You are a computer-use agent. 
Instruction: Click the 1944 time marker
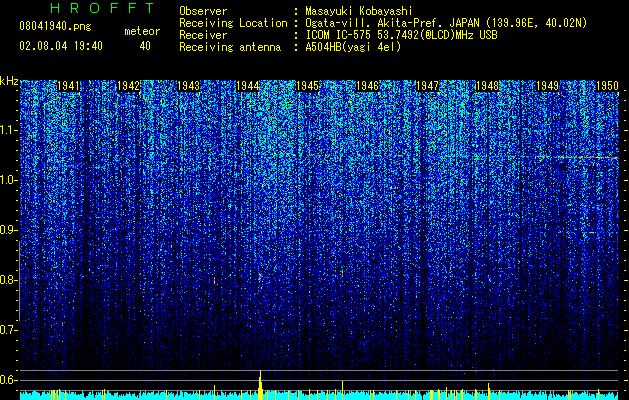pos(248,86)
